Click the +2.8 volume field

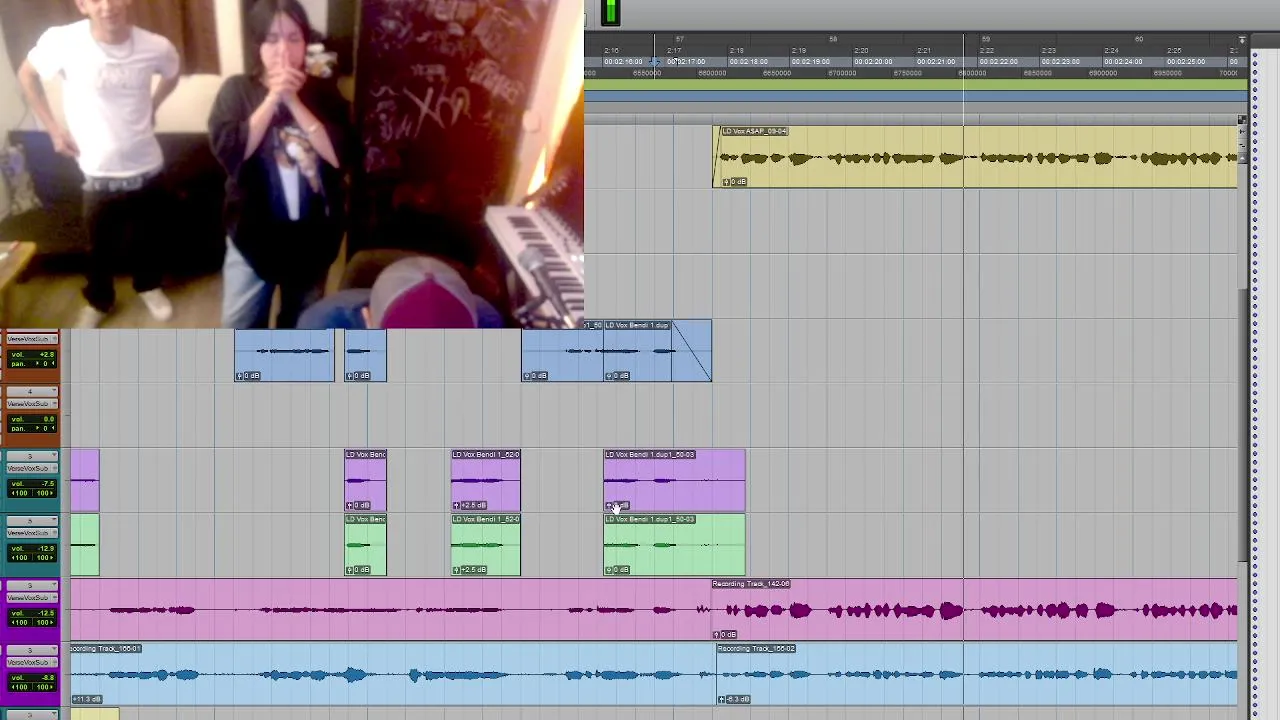[32, 355]
